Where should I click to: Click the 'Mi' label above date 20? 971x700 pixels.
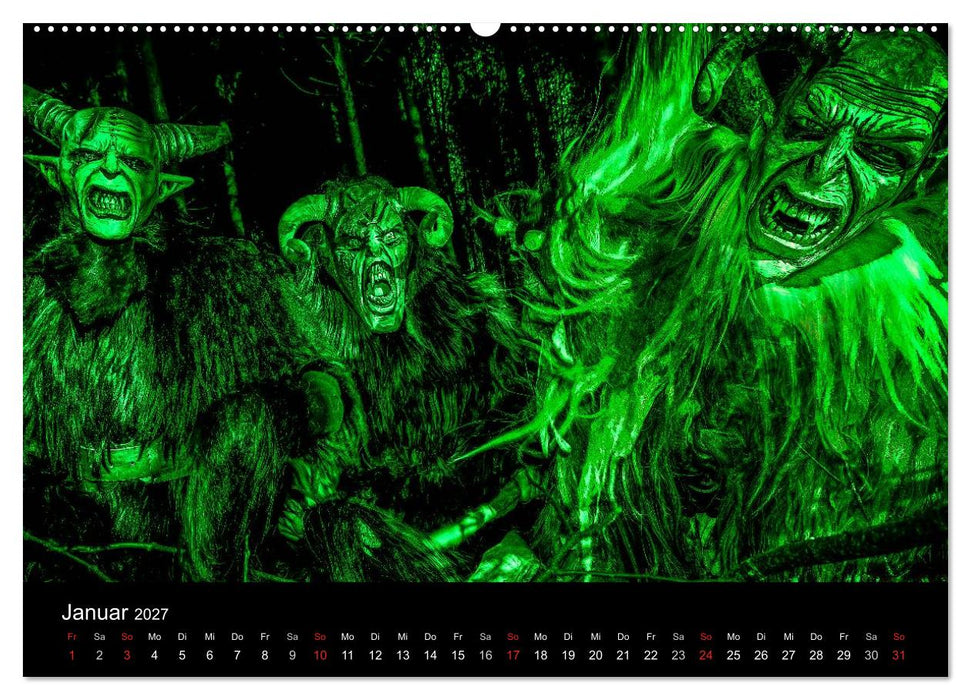(596, 637)
